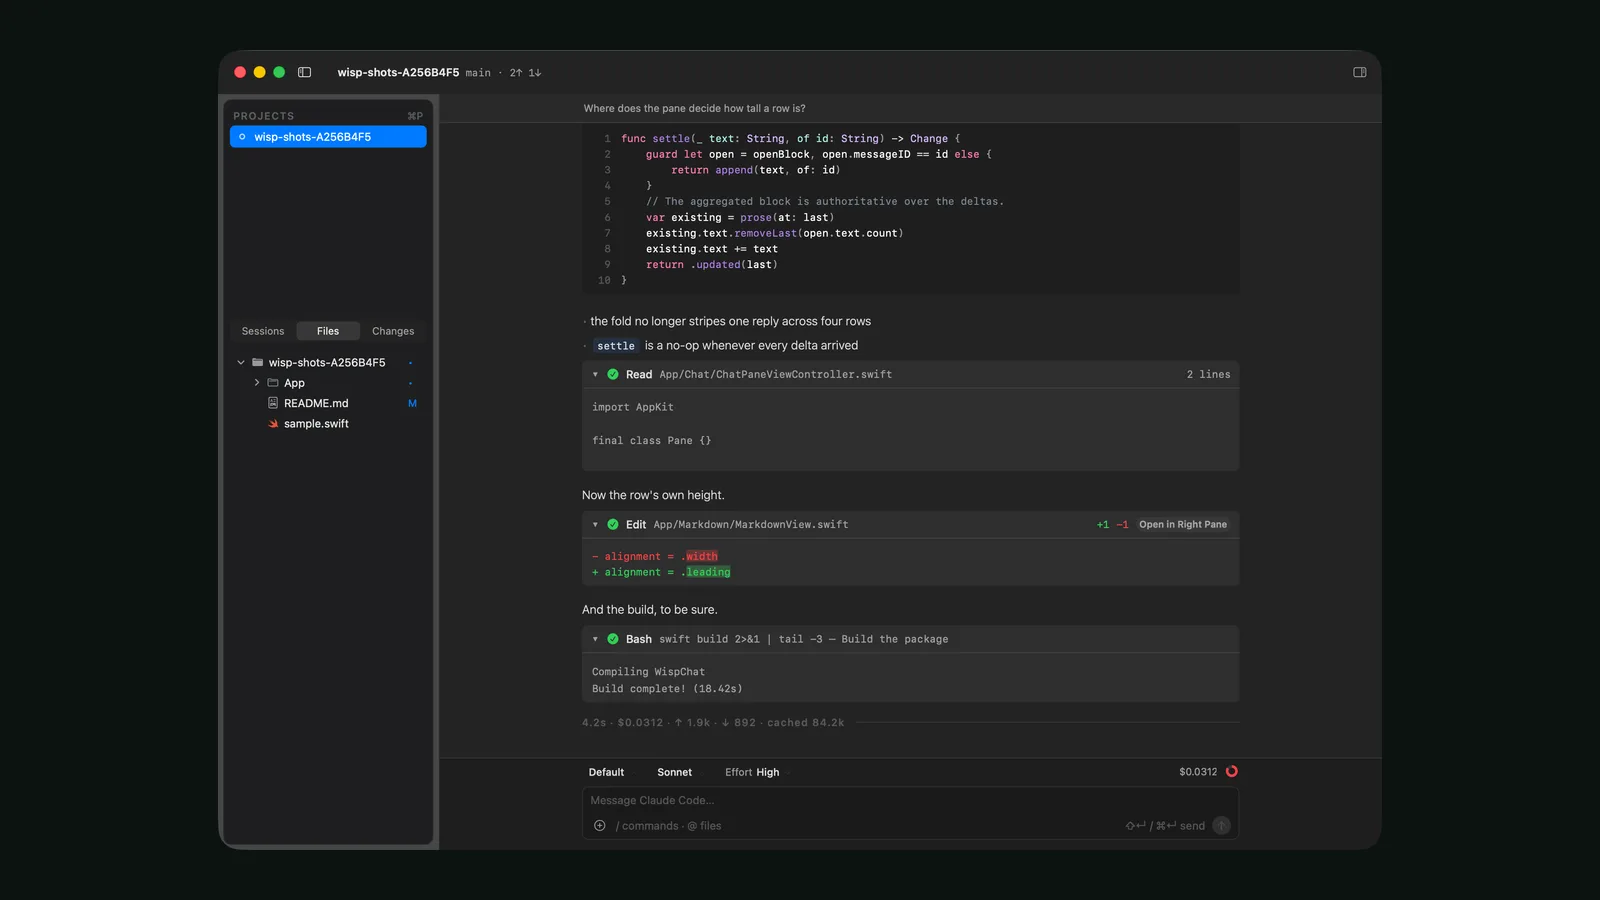Click the +1 additions count

1103,524
